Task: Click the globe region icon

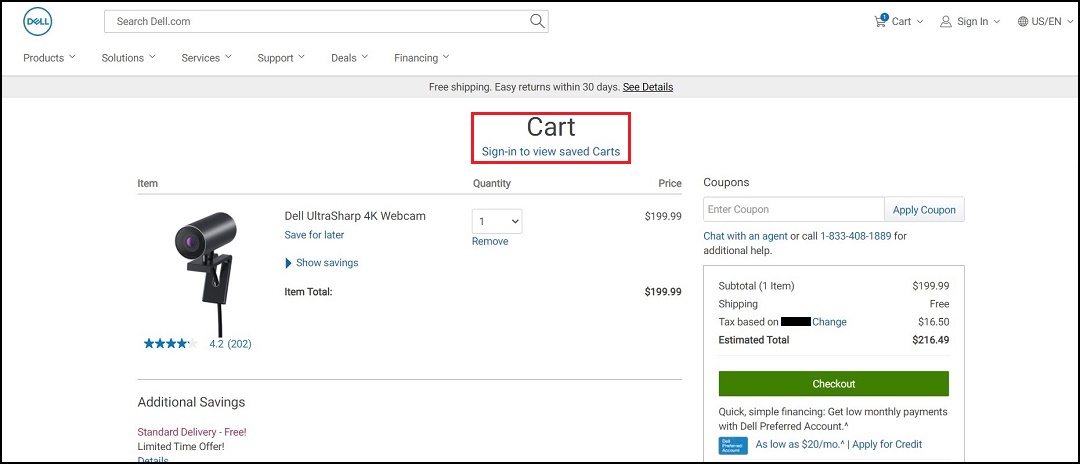Action: [1023, 21]
